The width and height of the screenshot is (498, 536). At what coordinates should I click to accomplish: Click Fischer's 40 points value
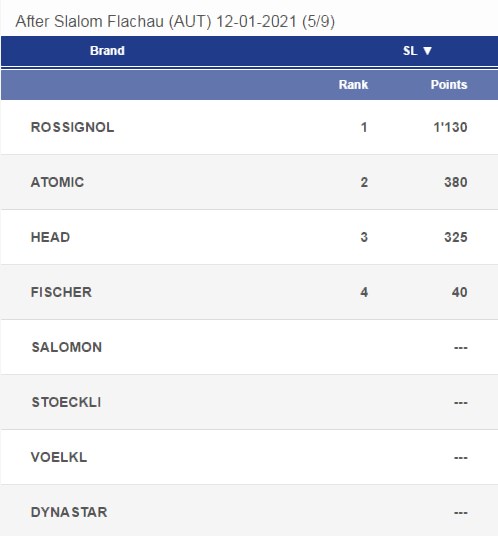click(x=459, y=292)
